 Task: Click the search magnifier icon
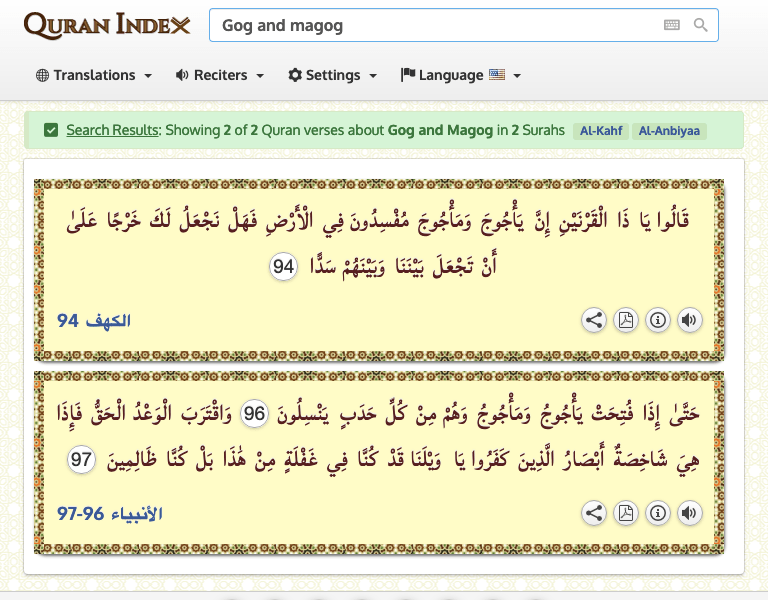[701, 25]
